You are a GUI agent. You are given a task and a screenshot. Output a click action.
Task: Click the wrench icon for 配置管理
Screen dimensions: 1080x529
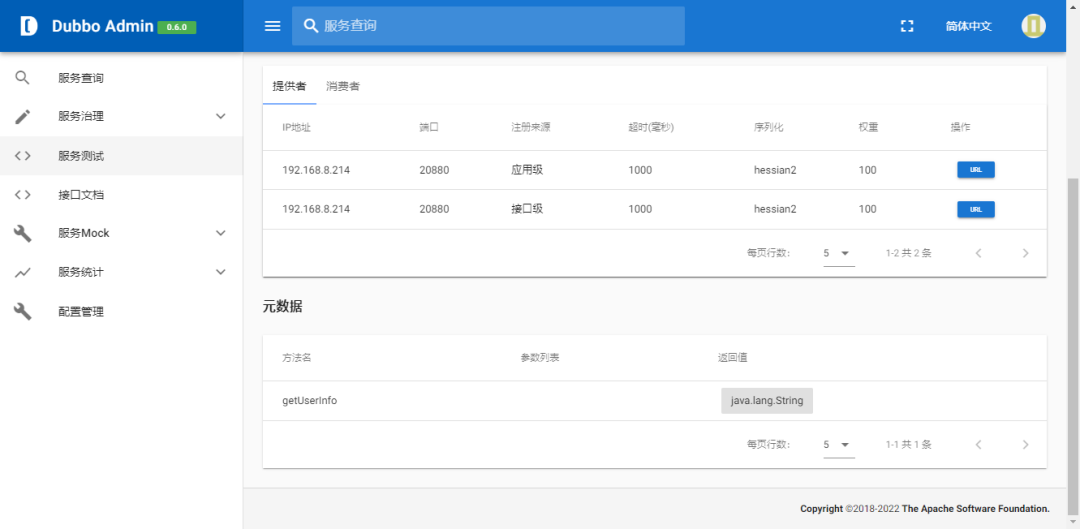pyautogui.click(x=23, y=311)
